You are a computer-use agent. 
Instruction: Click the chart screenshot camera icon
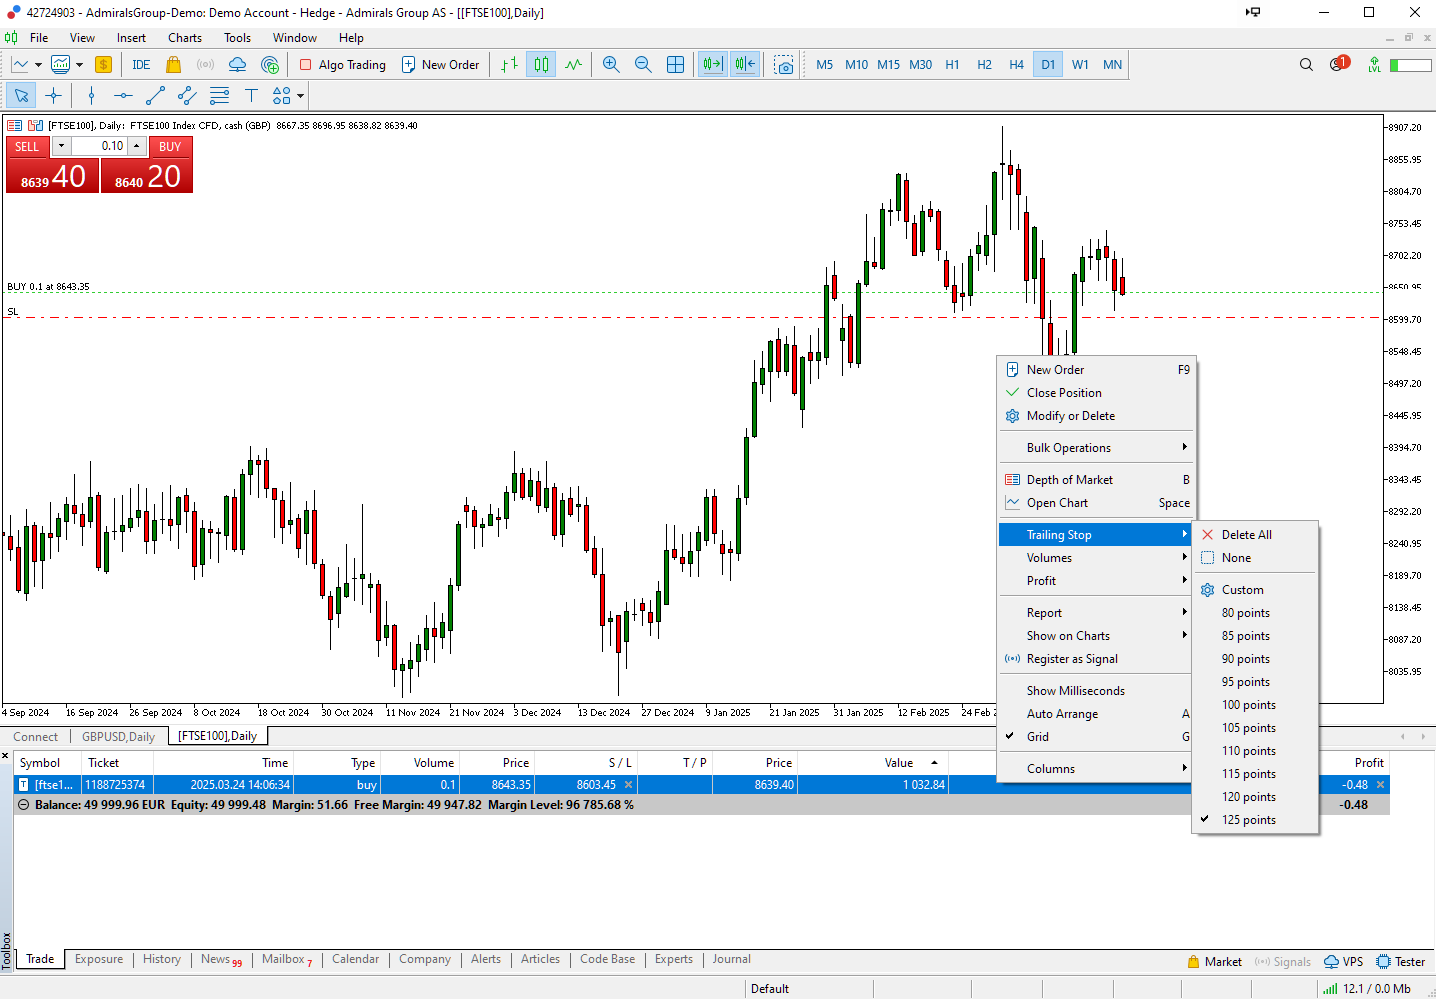pyautogui.click(x=784, y=64)
